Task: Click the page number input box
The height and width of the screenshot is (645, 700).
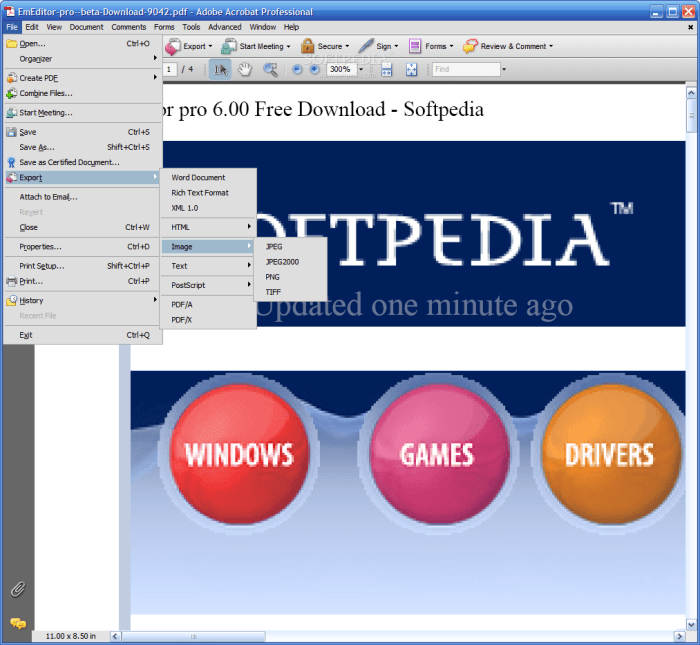Action: tap(170, 69)
